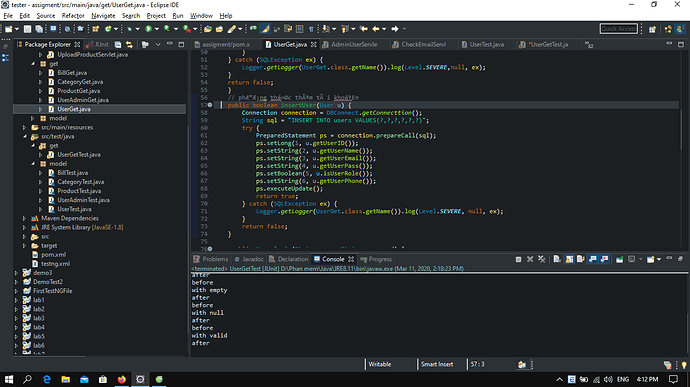Click Collapse All in Package Explorer

(x=118, y=44)
